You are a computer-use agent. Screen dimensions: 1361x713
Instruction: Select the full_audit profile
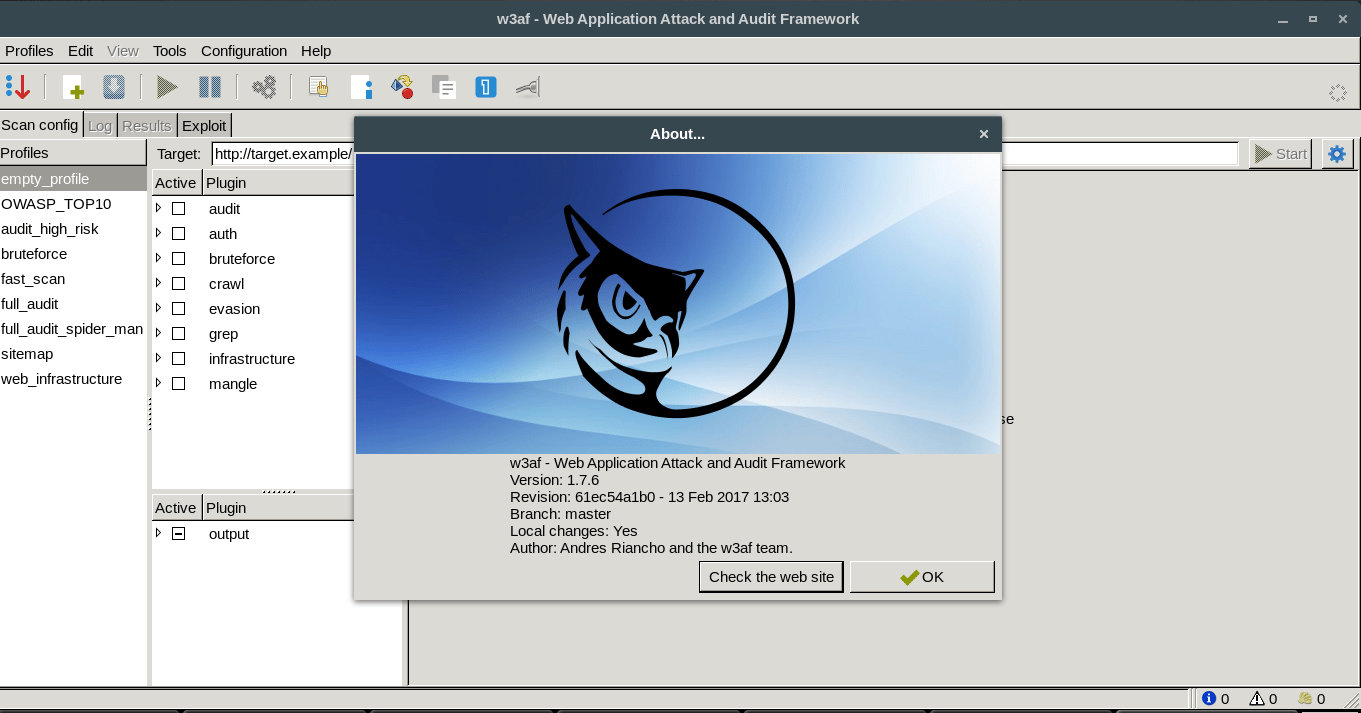point(73,304)
